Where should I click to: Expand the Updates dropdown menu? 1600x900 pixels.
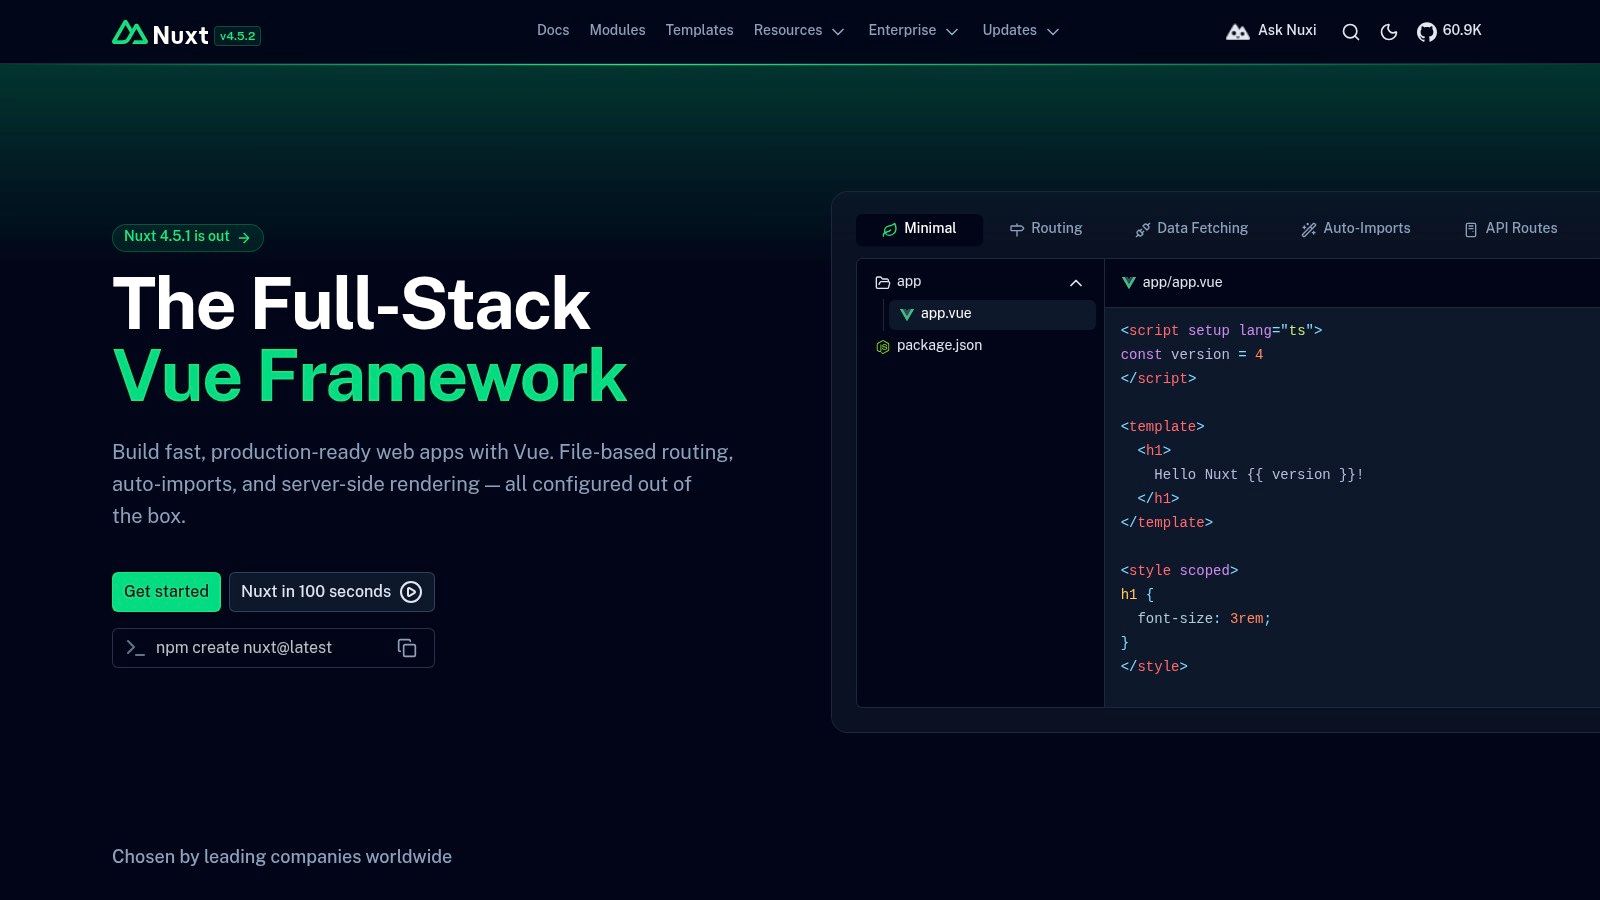coord(1021,31)
